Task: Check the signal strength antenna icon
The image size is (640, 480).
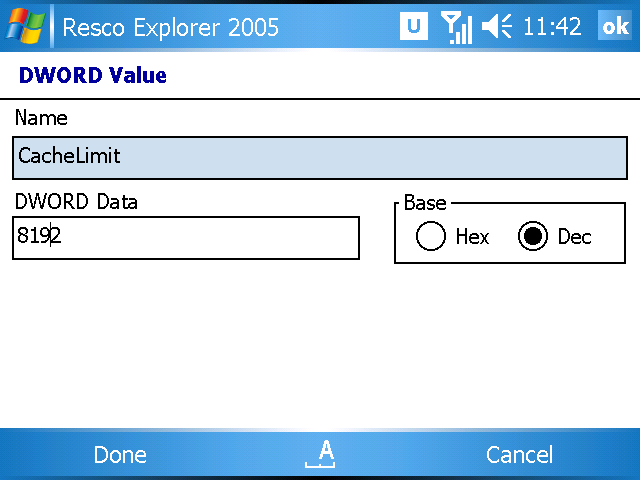Action: tap(456, 27)
